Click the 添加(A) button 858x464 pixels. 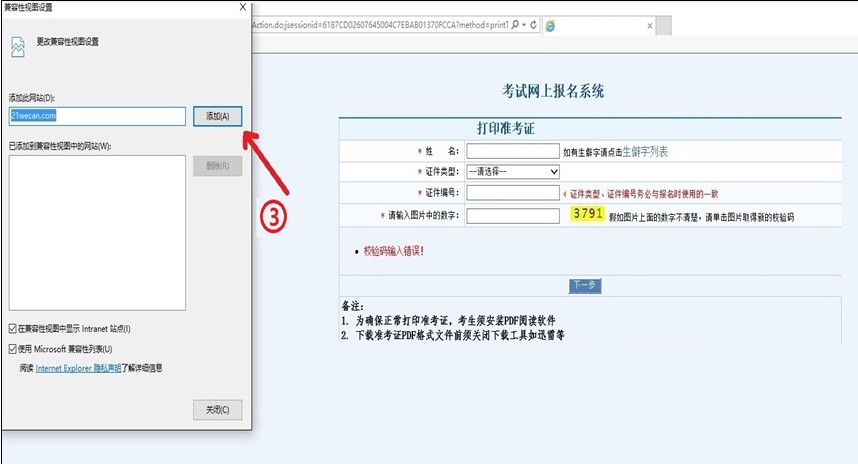click(x=217, y=117)
